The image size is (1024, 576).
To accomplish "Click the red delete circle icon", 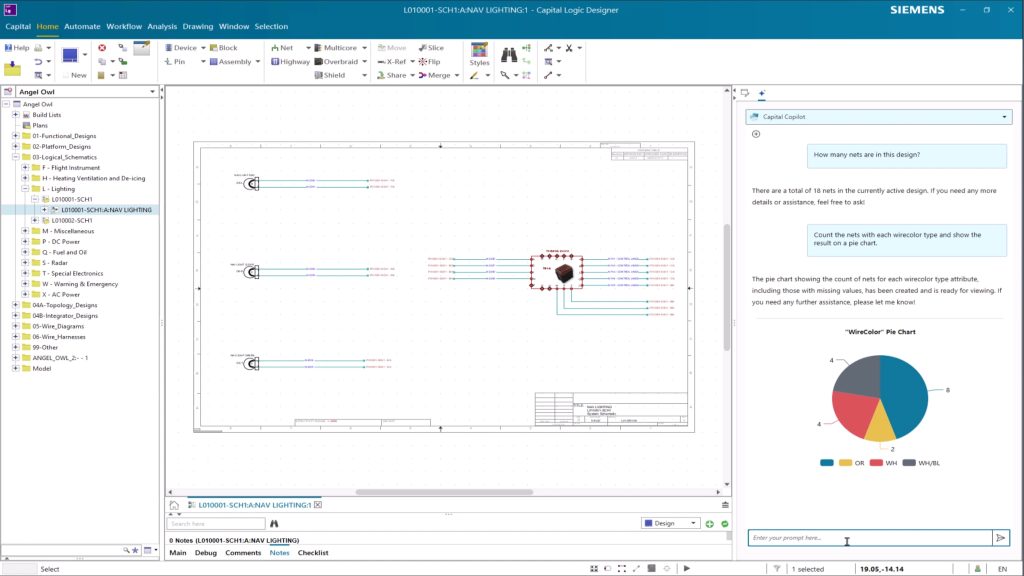I will (102, 48).
